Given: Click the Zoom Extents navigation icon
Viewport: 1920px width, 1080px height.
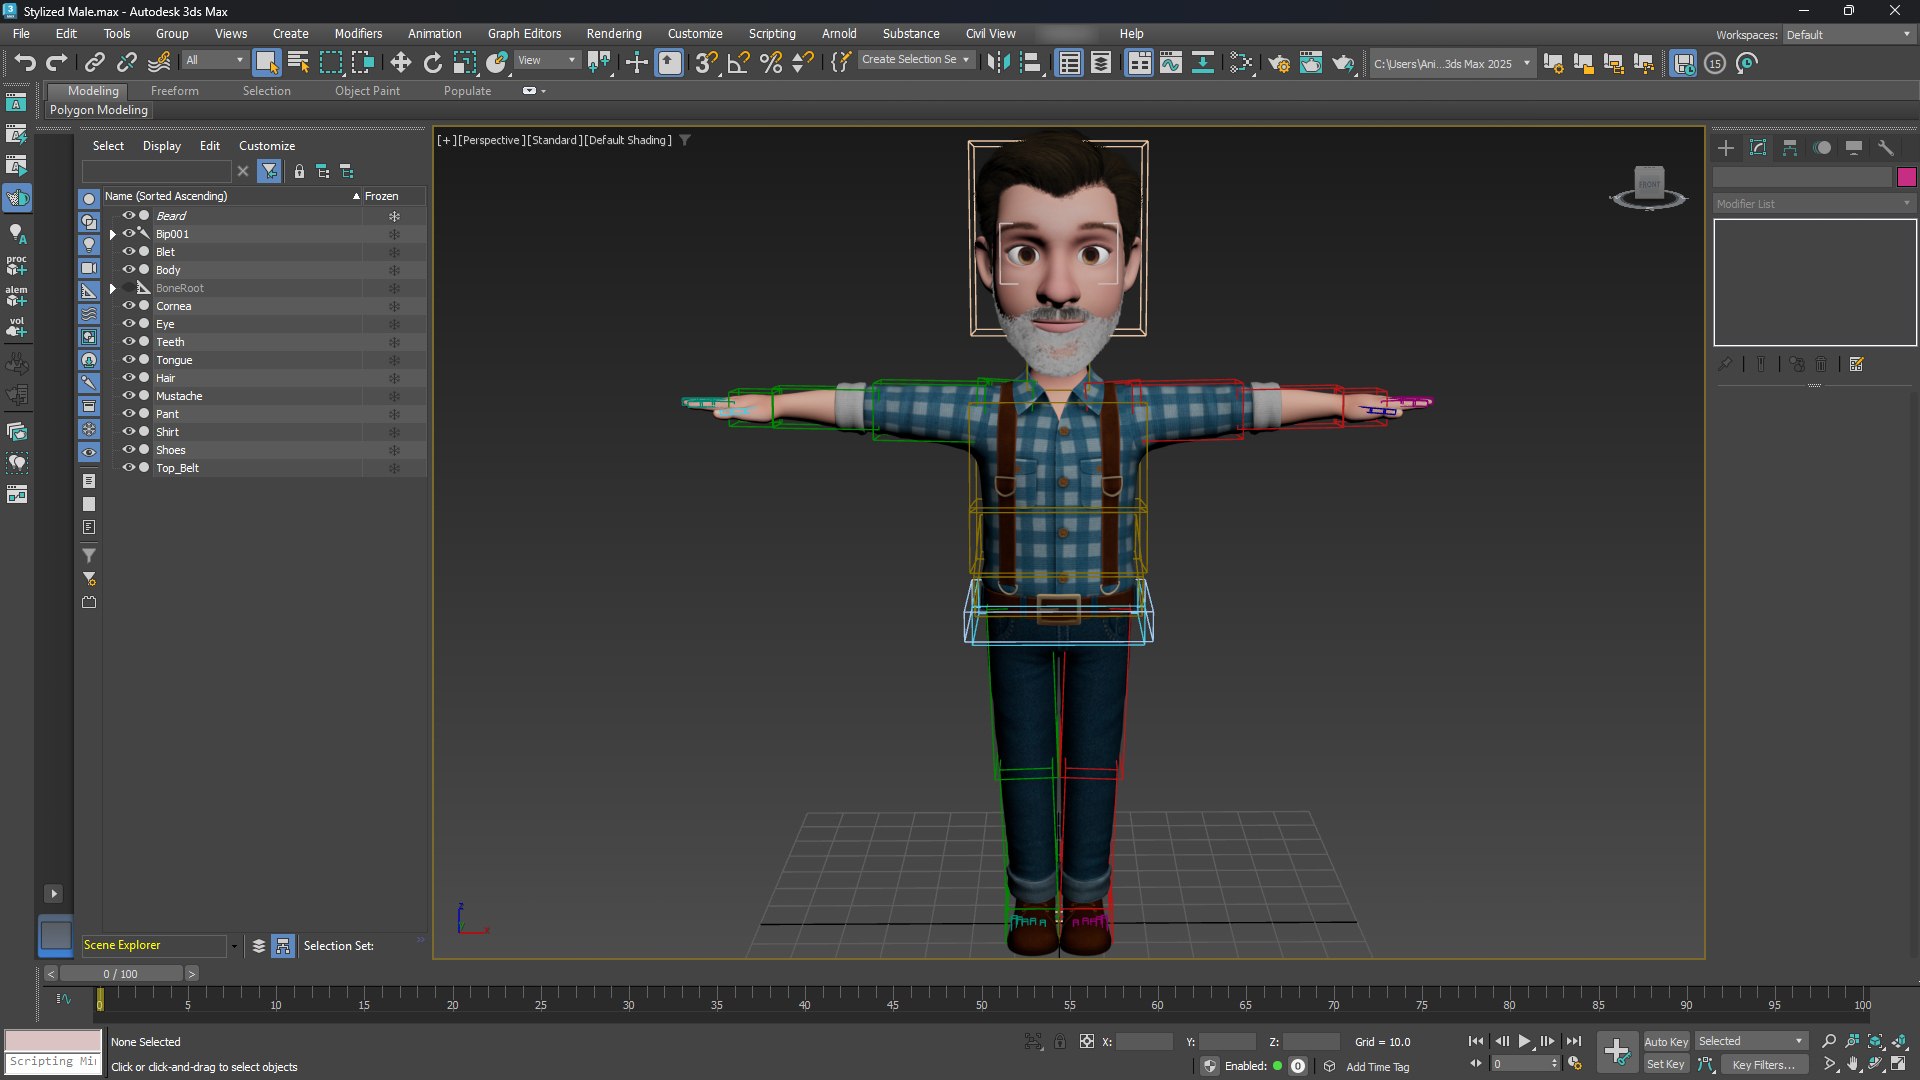Looking at the screenshot, I should [x=1875, y=1041].
